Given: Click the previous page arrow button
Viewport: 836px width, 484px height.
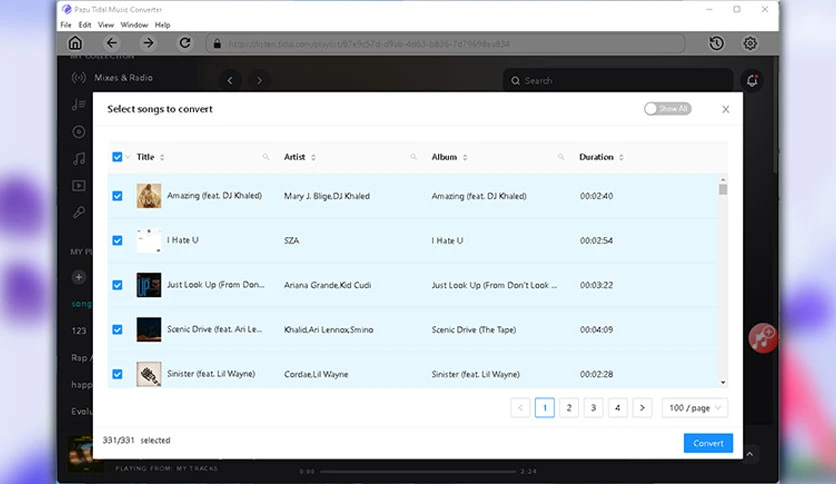Looking at the screenshot, I should (x=520, y=408).
